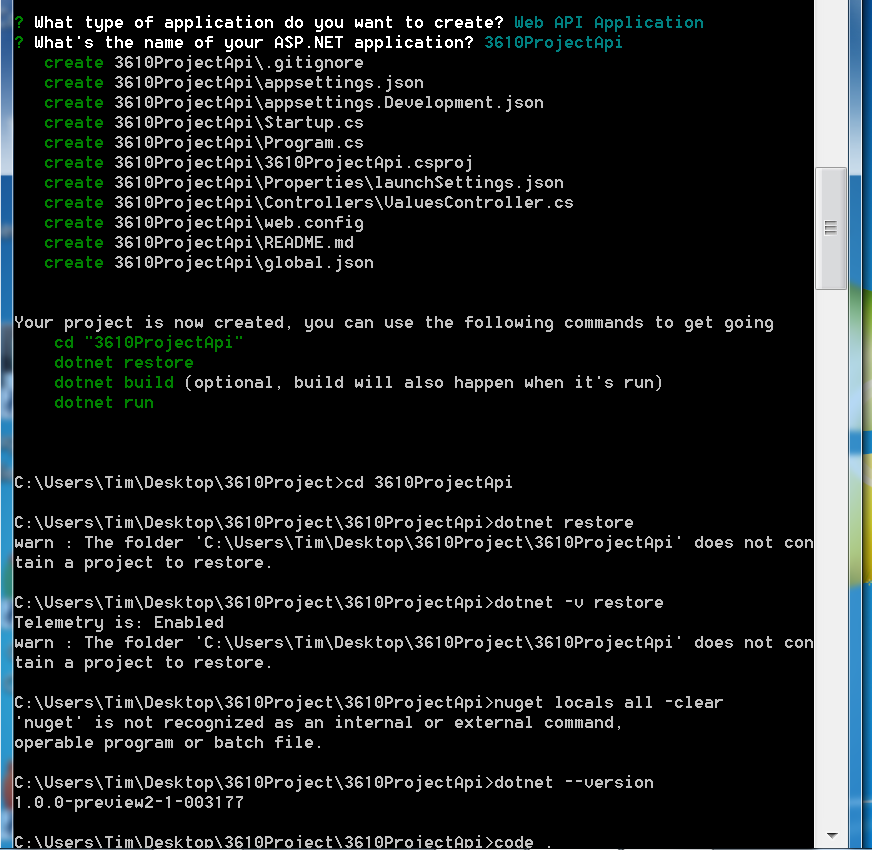
Task: Select the "dotnet build" command line
Action: 116,382
